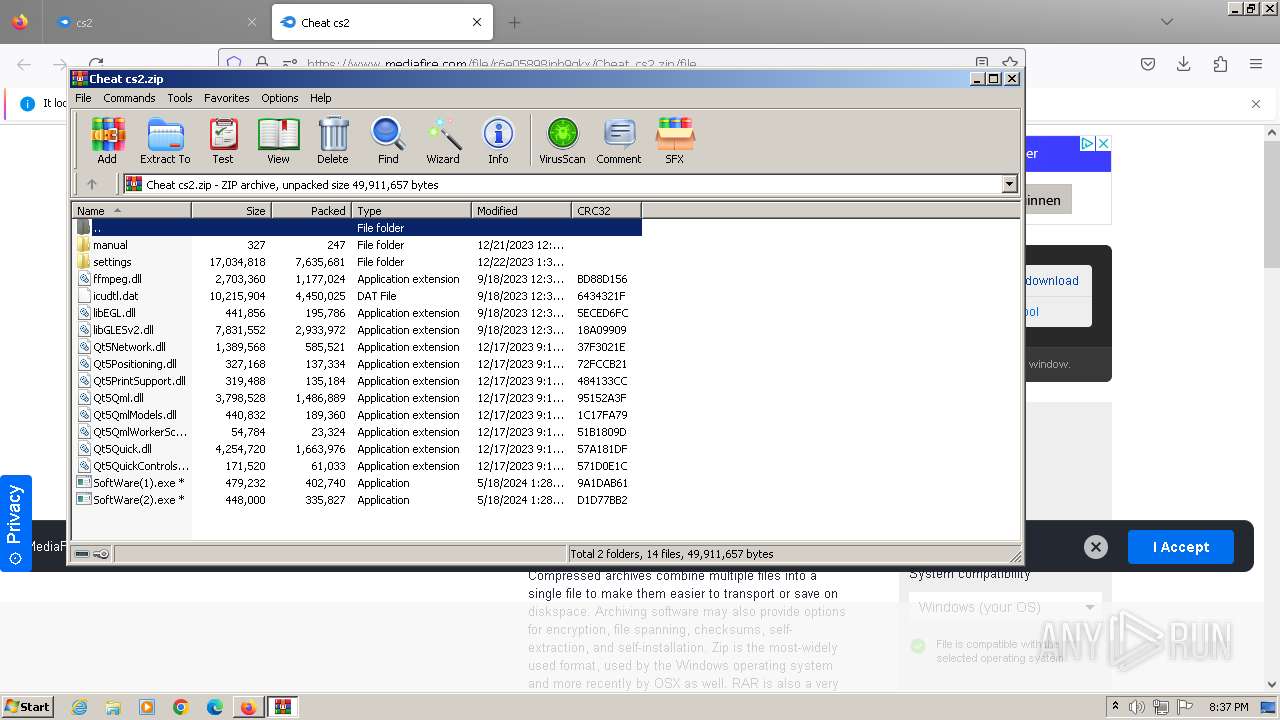1280x720 pixels.
Task: Open the Comment tool
Action: pyautogui.click(x=619, y=141)
